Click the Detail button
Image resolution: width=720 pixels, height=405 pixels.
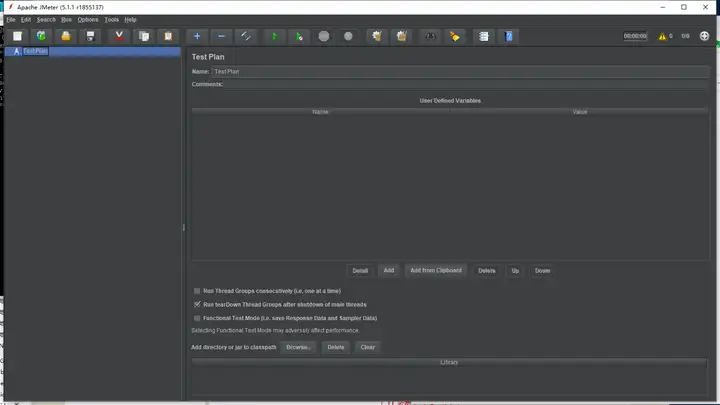point(360,270)
